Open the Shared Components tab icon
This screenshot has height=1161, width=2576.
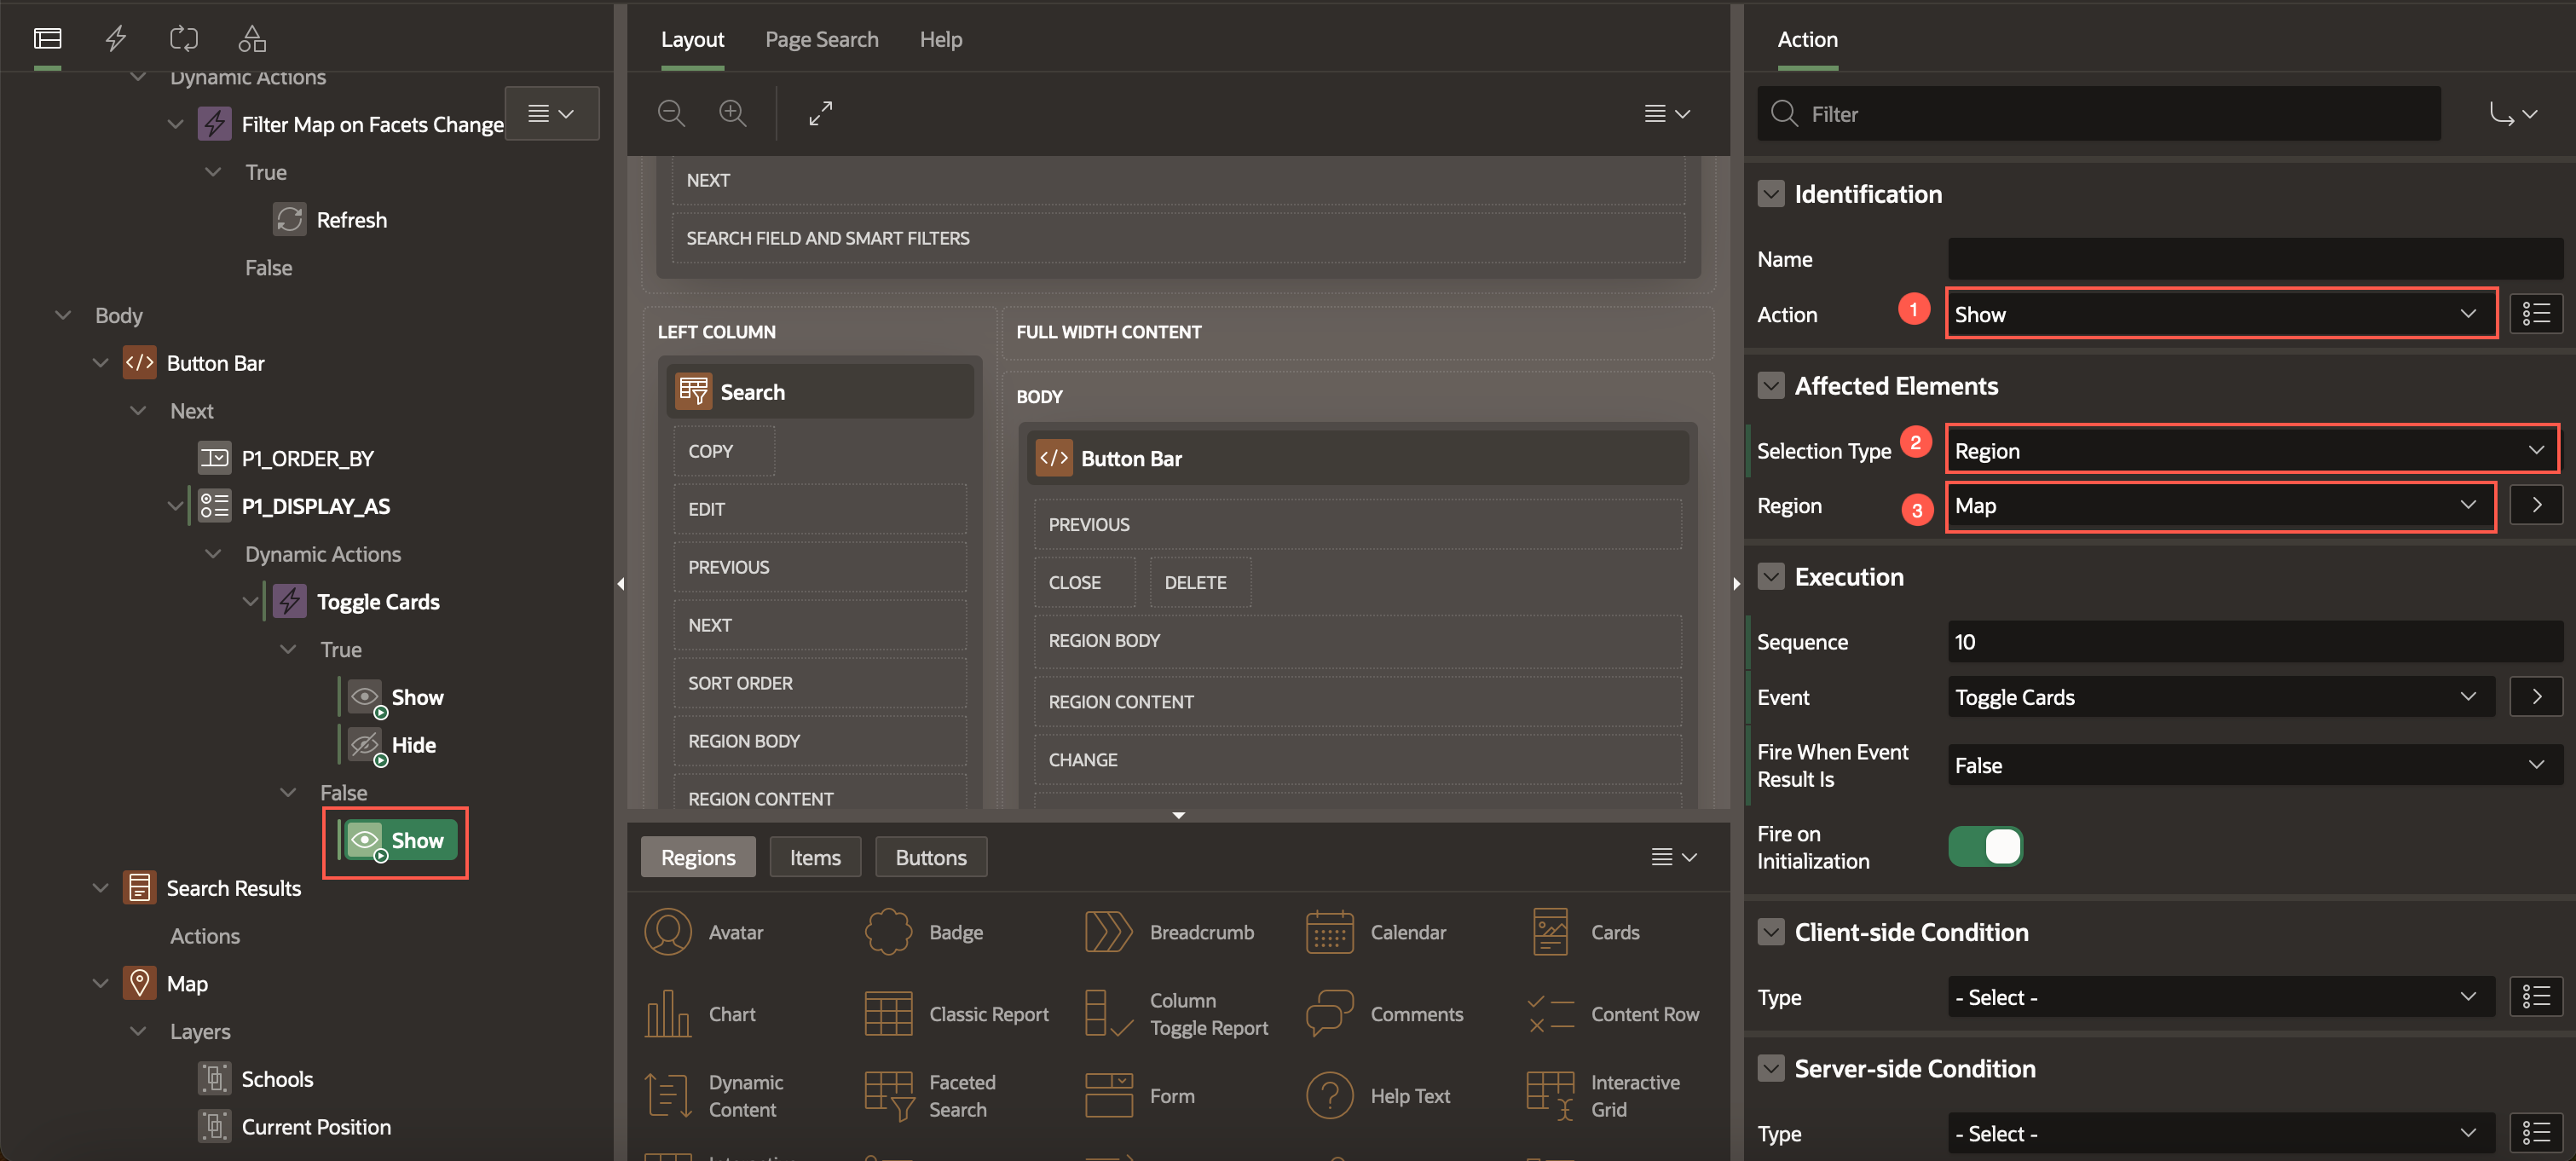(252, 38)
